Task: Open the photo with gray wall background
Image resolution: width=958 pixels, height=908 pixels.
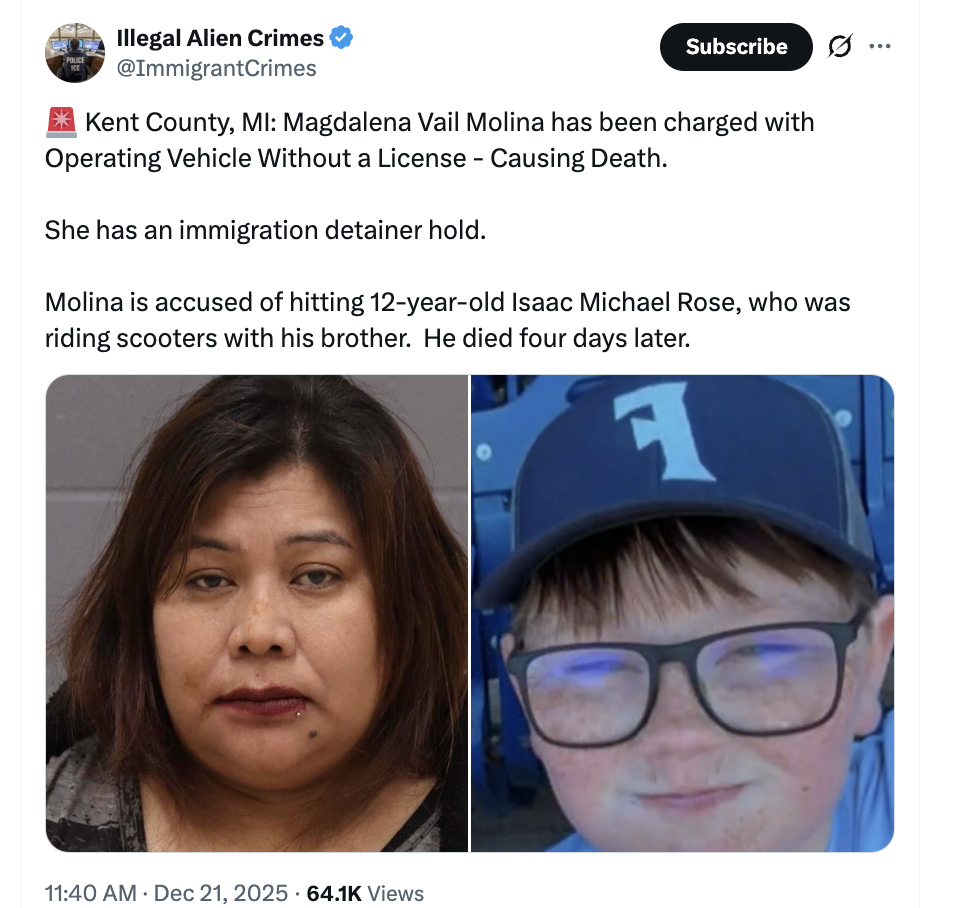Action: (257, 613)
